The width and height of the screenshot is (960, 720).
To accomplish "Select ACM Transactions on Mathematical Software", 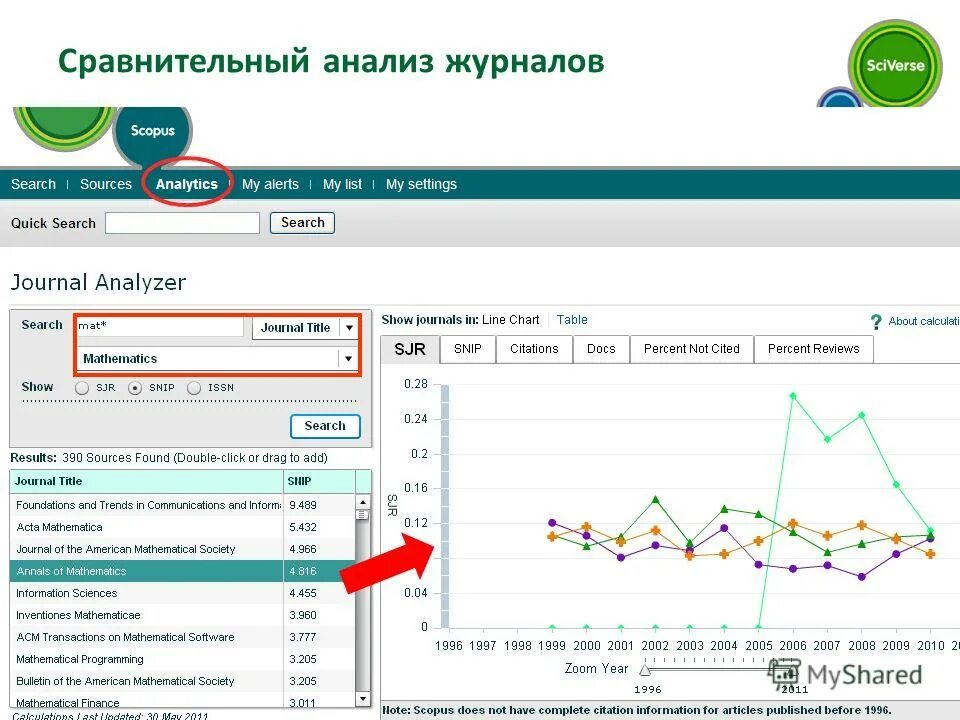I will point(182,637).
